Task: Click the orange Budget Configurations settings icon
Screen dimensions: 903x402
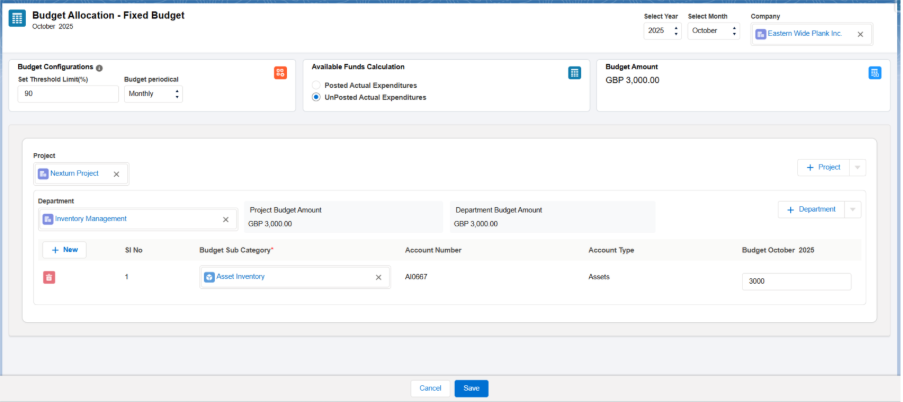Action: pyautogui.click(x=280, y=73)
